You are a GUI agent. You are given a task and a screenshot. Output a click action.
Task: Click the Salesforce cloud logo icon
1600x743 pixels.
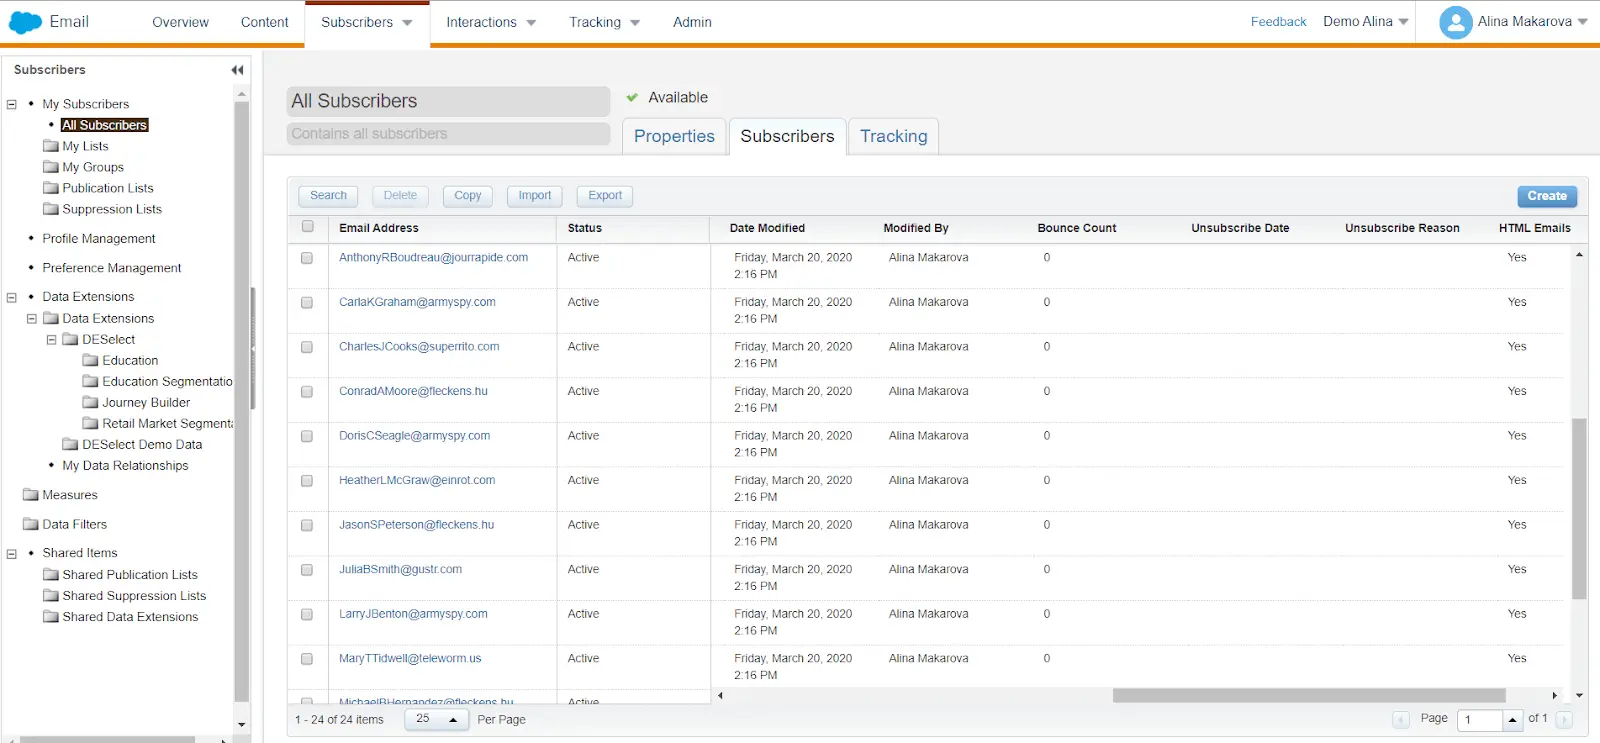(x=25, y=22)
